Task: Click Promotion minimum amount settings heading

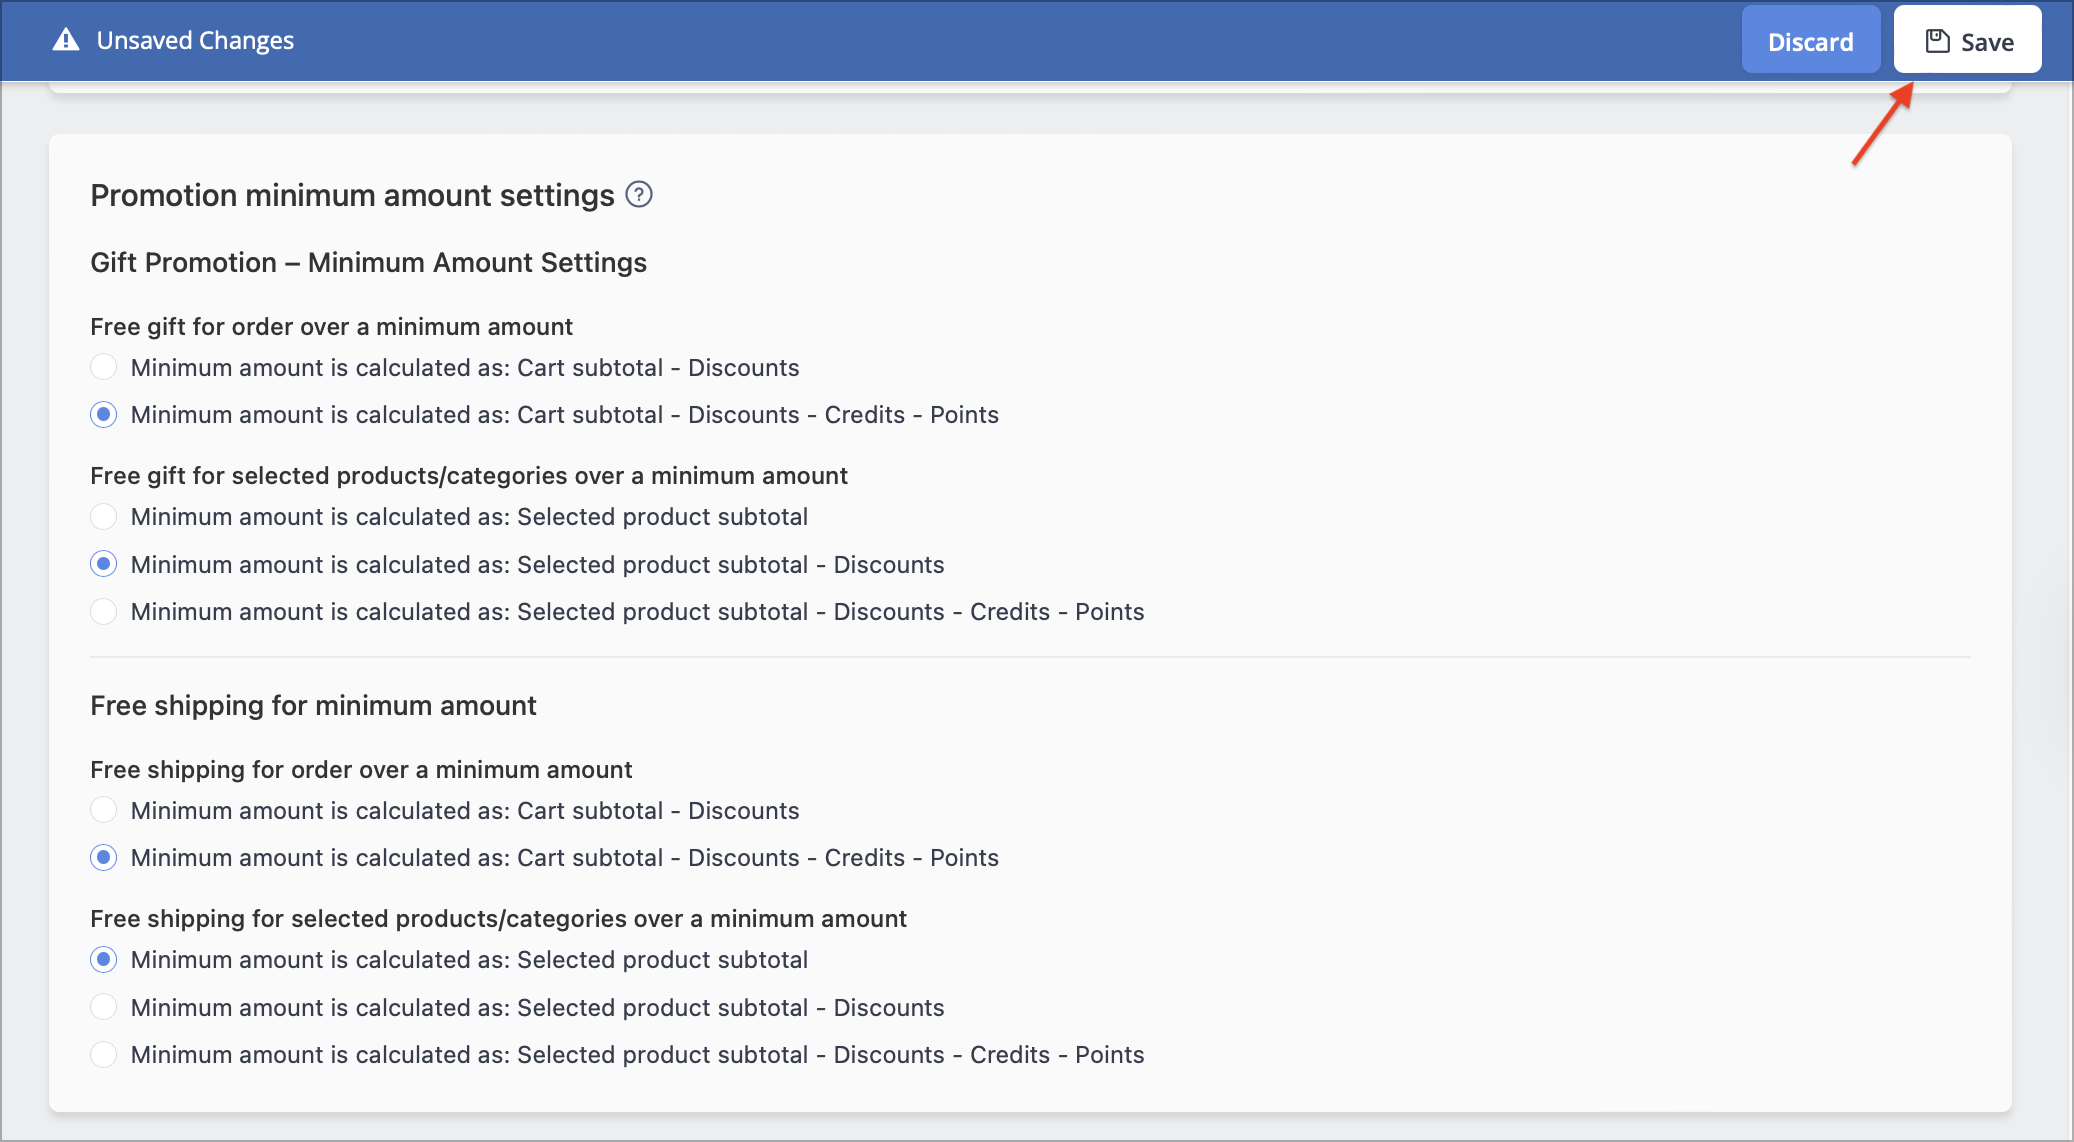Action: click(x=352, y=195)
